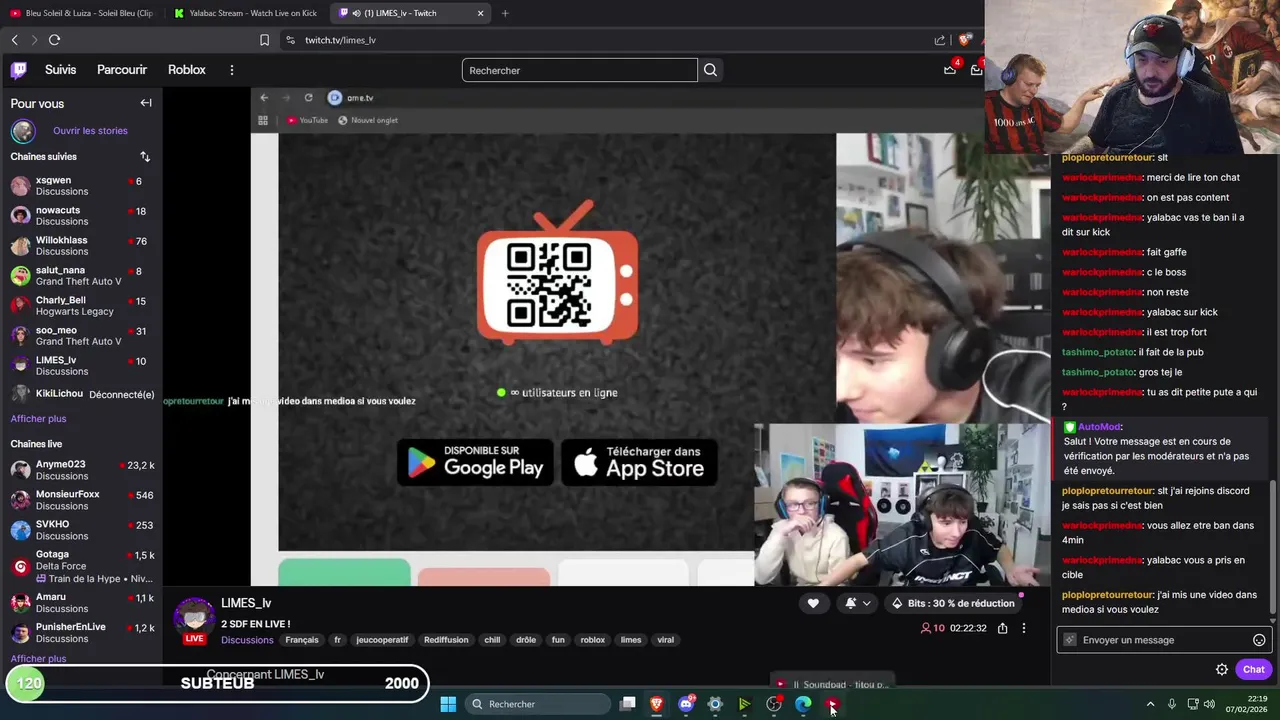Expand notification options next to bell

point(866,603)
